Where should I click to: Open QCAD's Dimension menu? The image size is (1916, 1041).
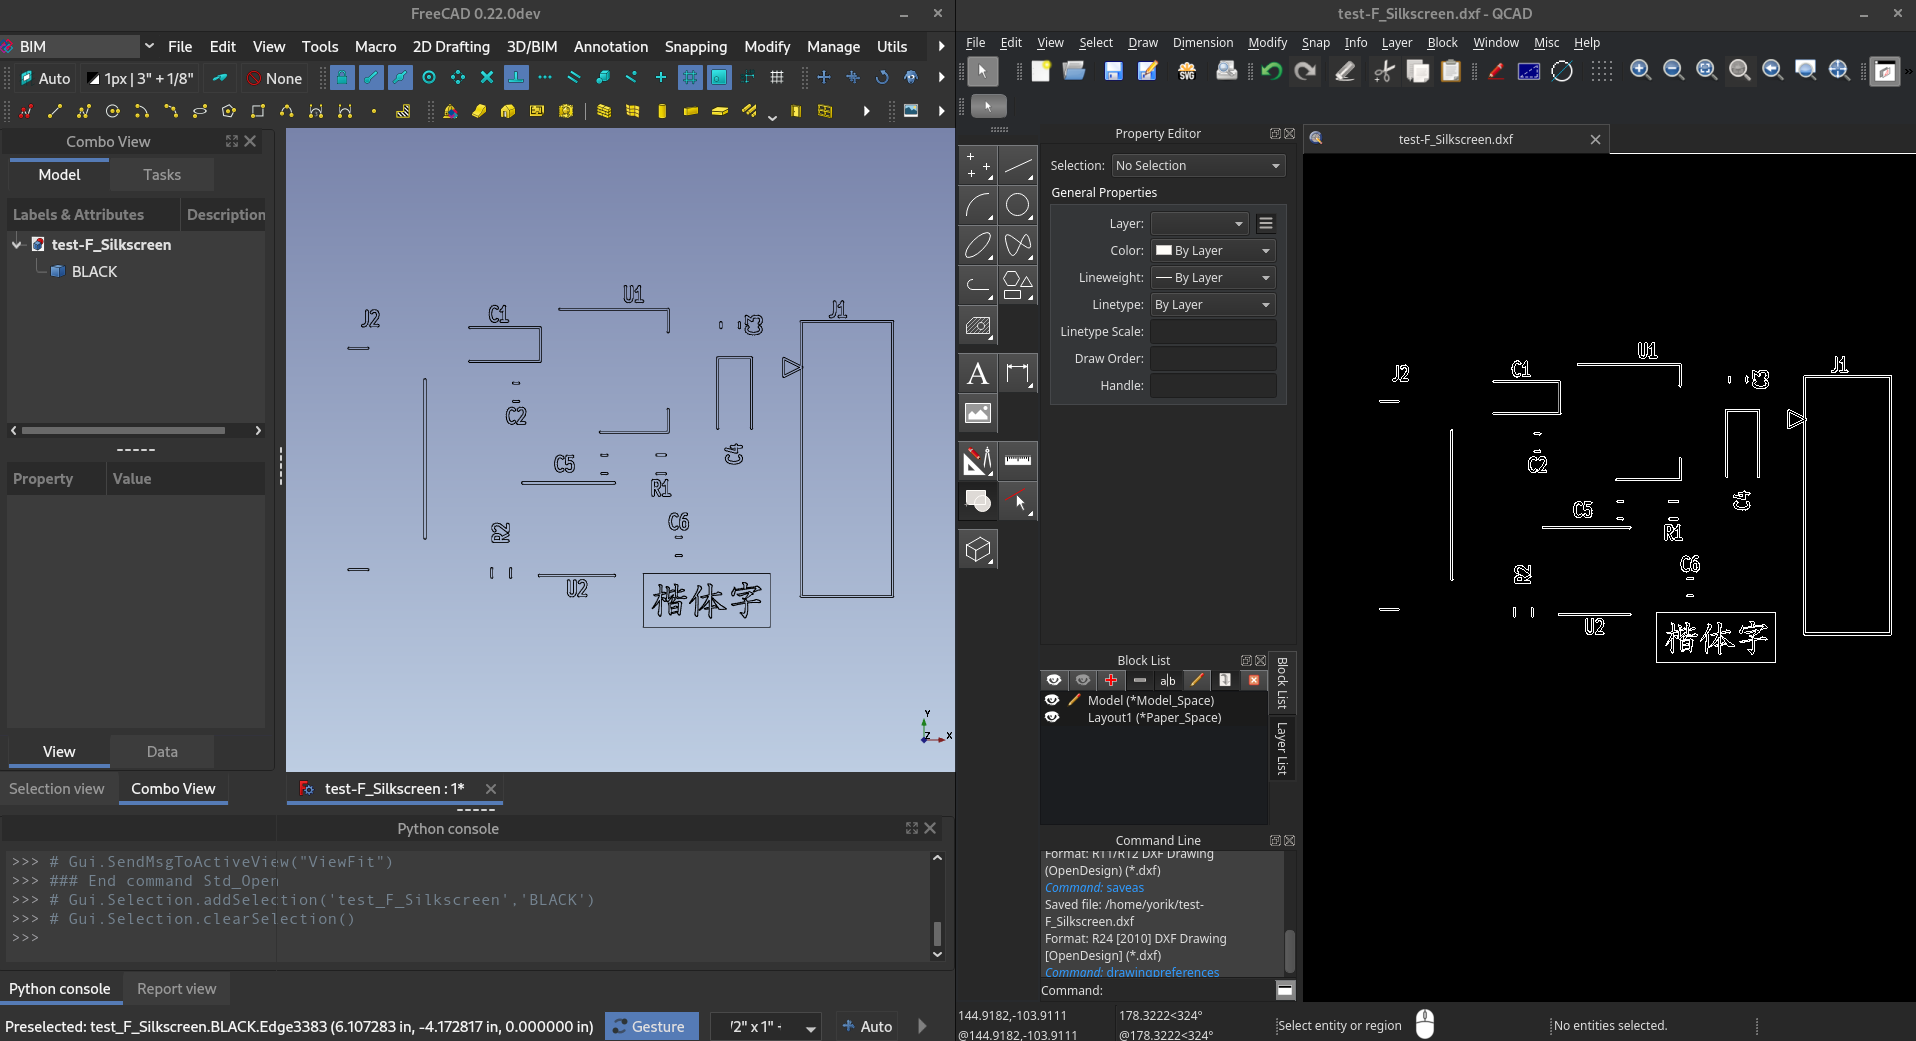tap(1202, 43)
